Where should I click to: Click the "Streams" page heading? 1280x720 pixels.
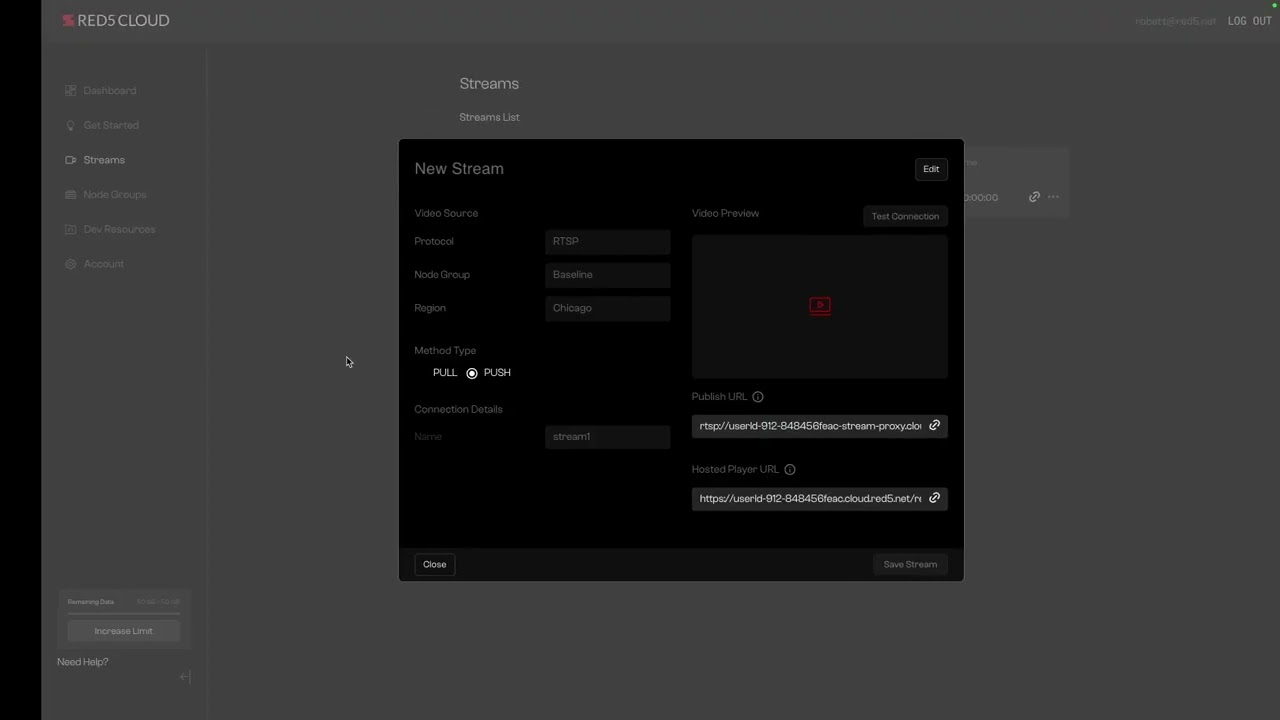pyautogui.click(x=489, y=84)
